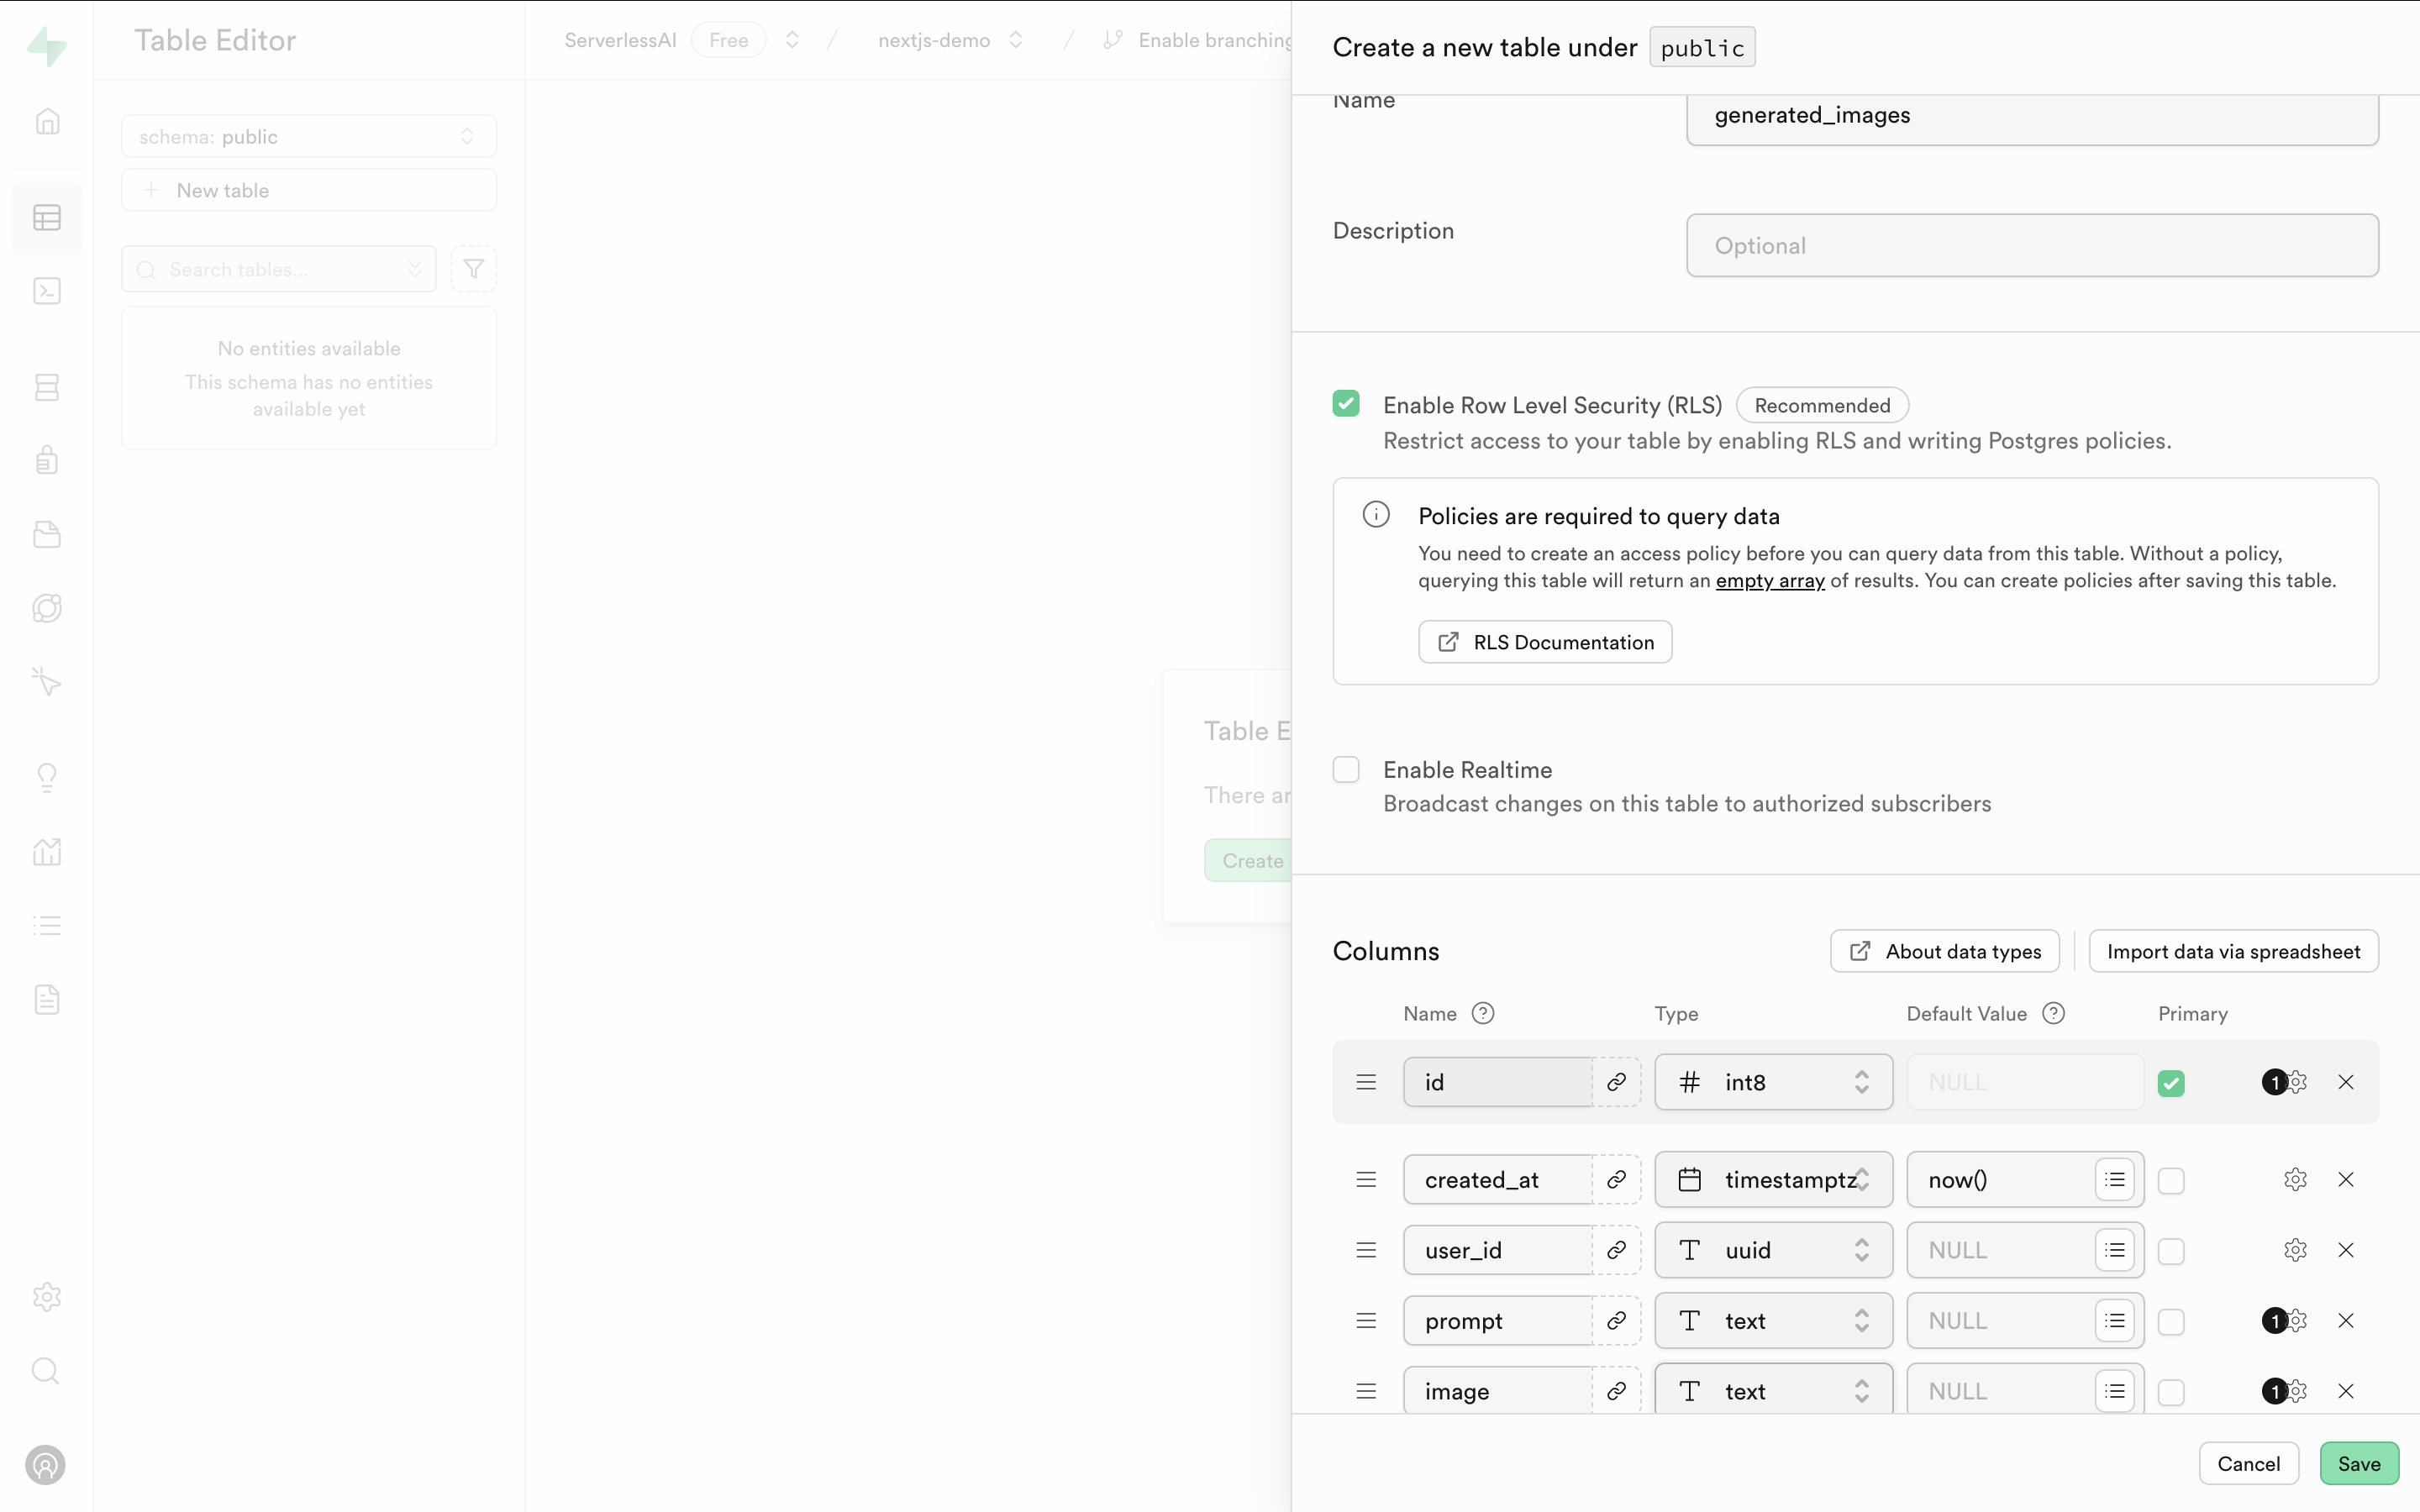The height and width of the screenshot is (1512, 2420).
Task: Select the 'New table' sidebar item
Action: (308, 190)
